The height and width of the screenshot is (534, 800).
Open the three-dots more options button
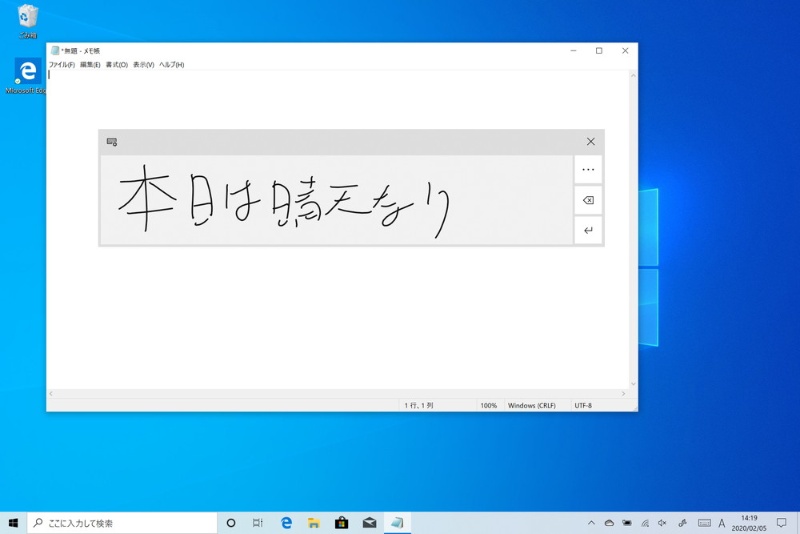(x=588, y=170)
